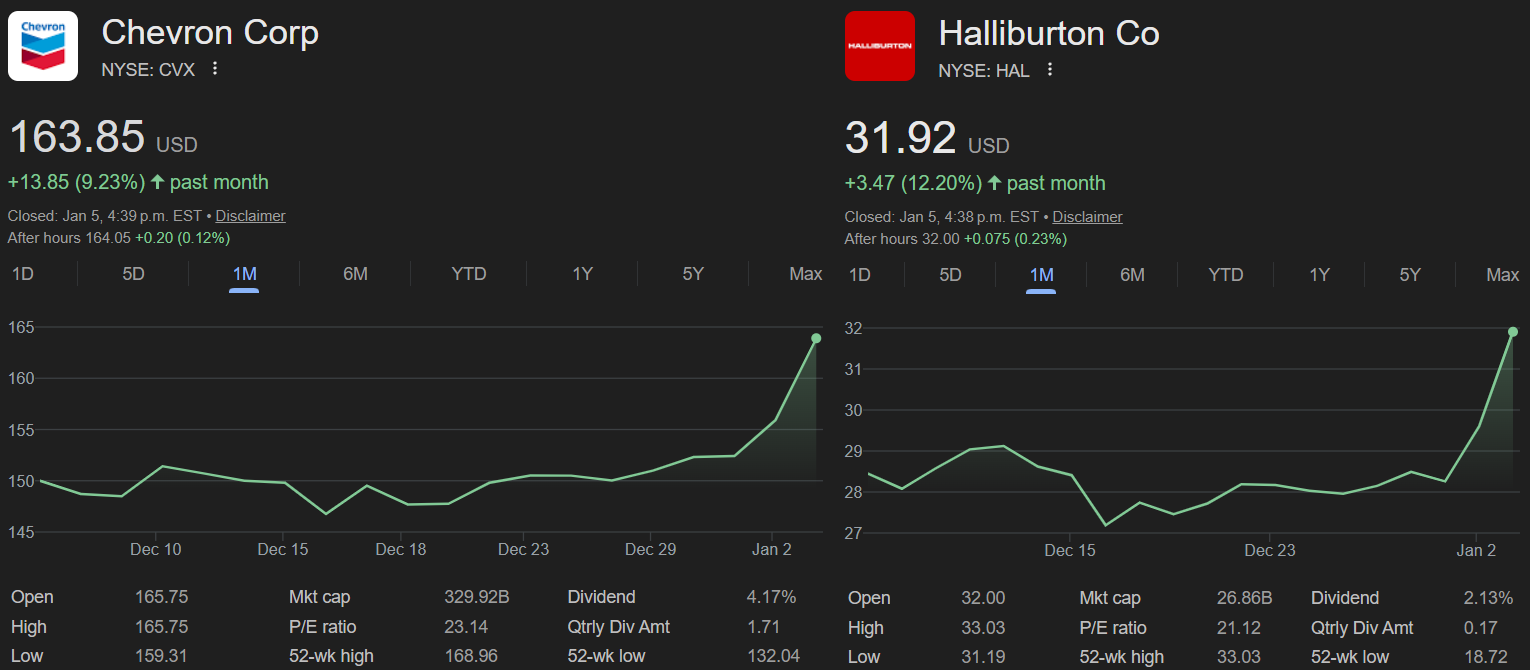
Task: Click Chevron Dividend value 4.17%
Action: click(x=771, y=597)
